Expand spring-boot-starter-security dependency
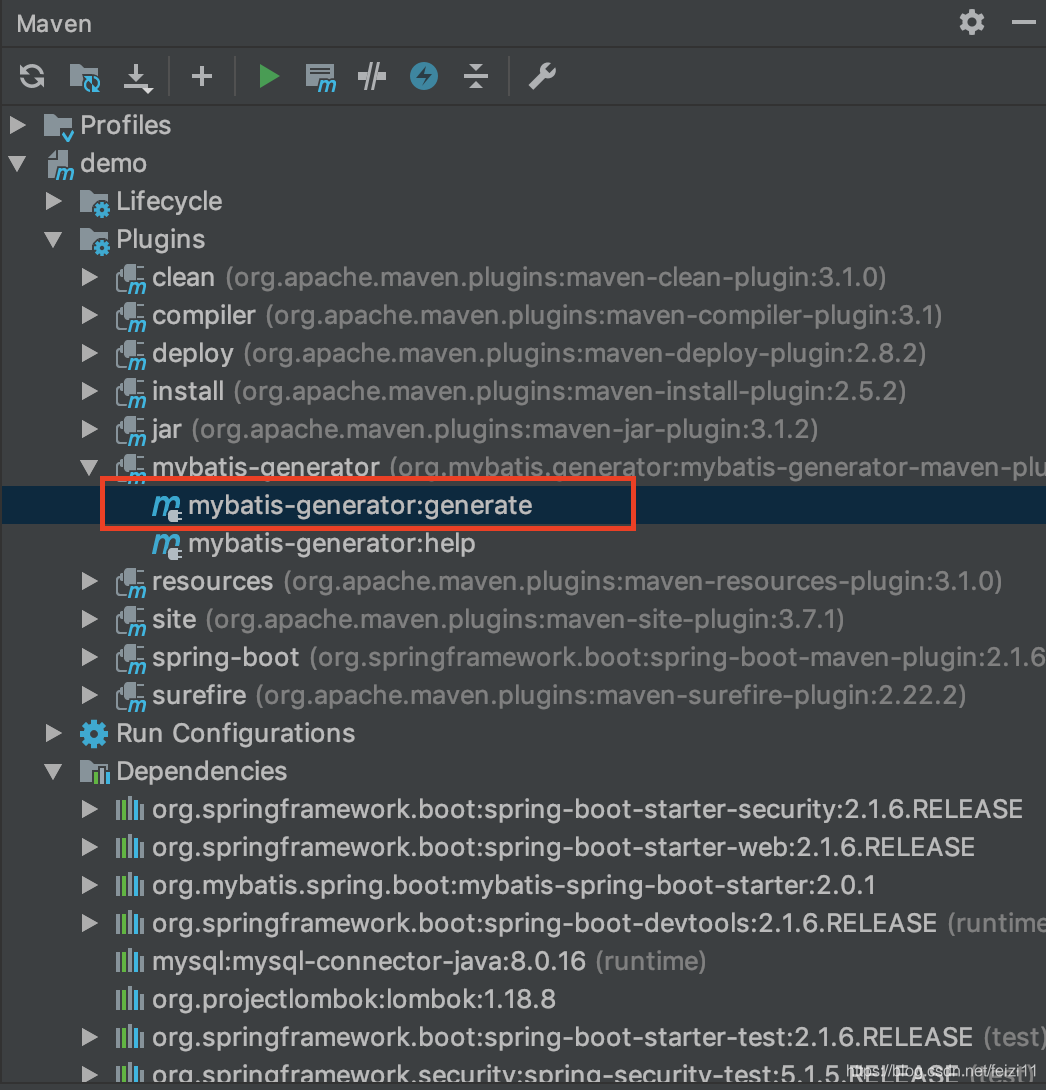 click(90, 808)
